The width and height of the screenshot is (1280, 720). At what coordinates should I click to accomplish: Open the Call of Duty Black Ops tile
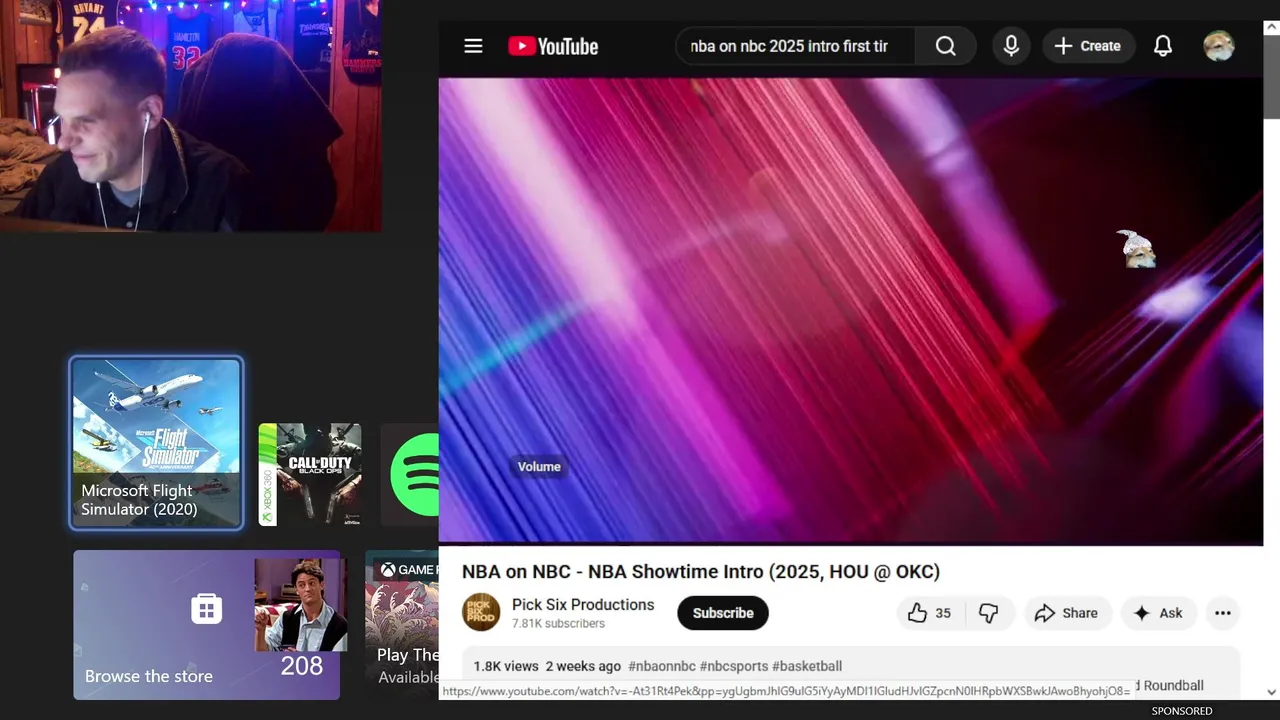pyautogui.click(x=310, y=475)
